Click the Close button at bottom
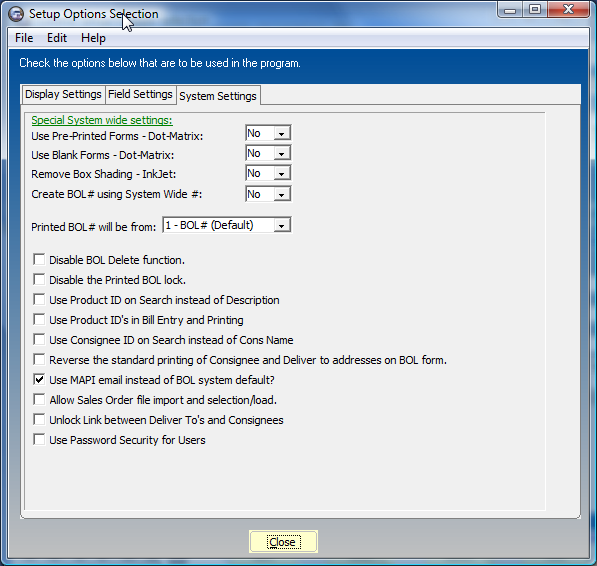597x566 pixels. coord(283,542)
